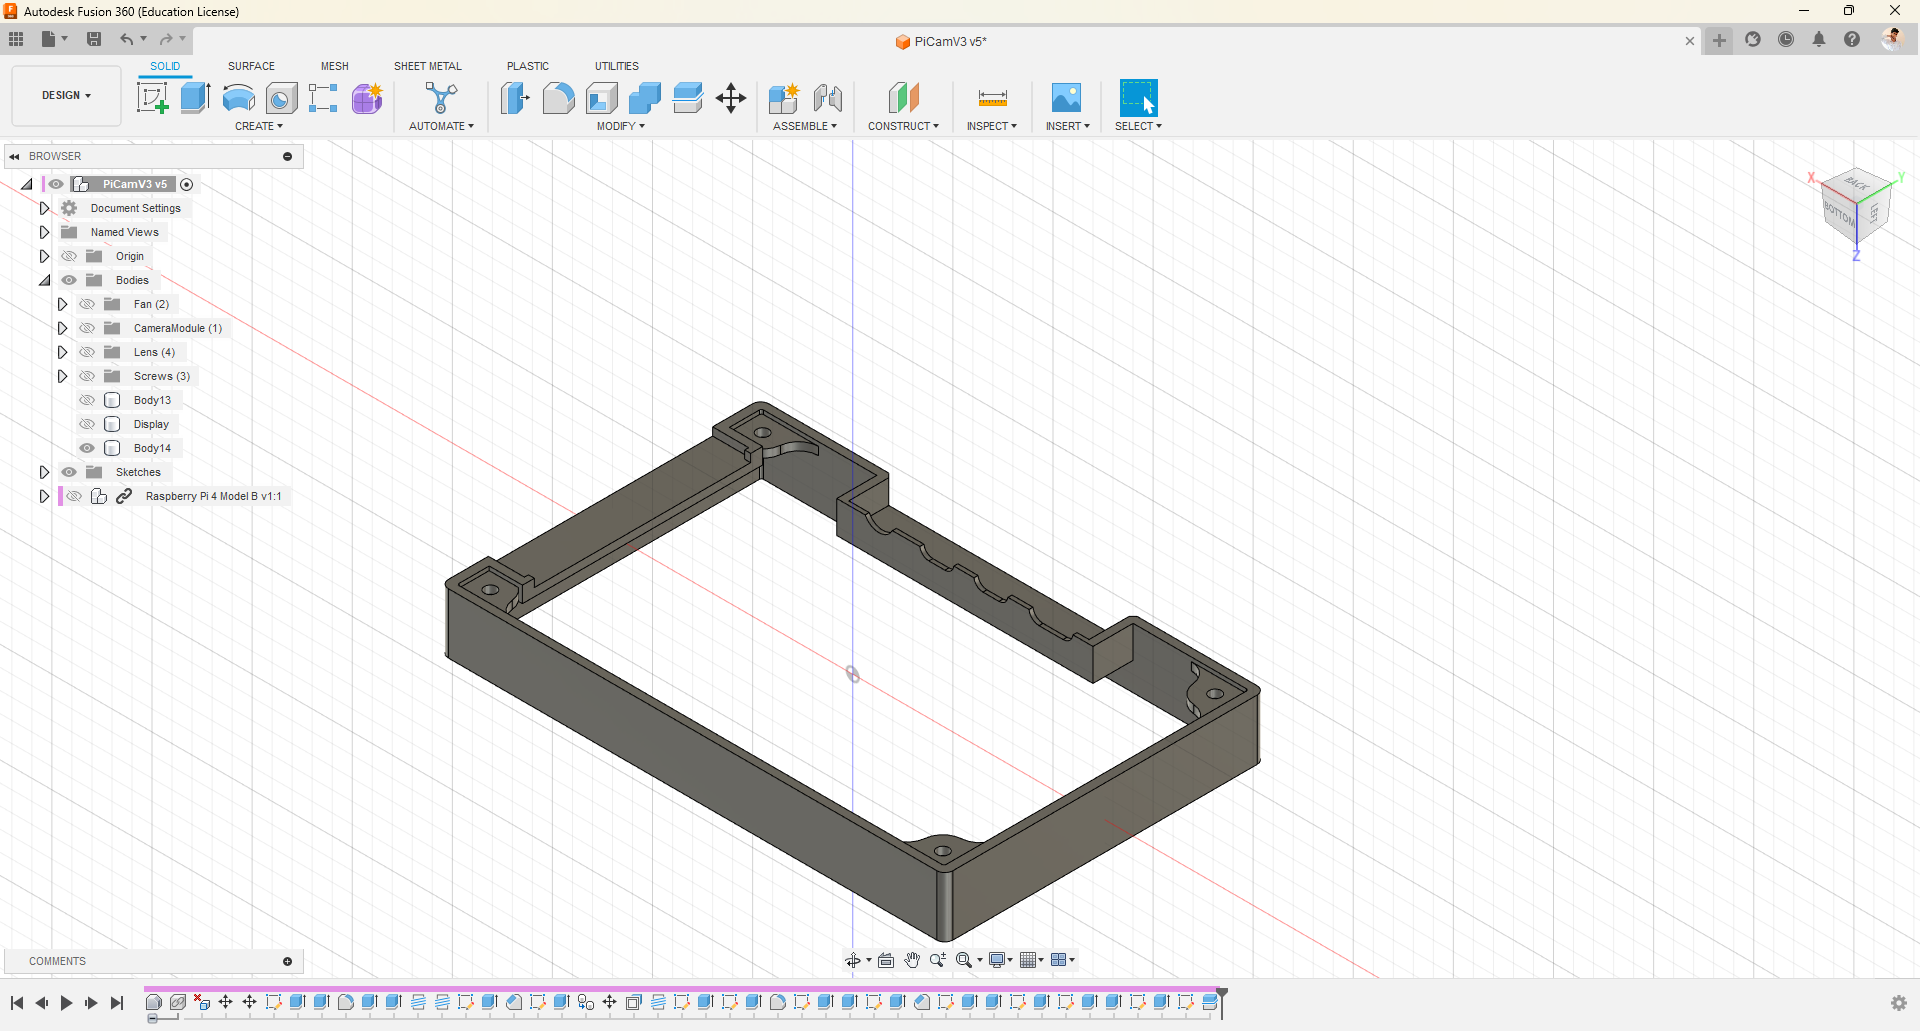Select the Create Sketch tool

click(x=152, y=98)
